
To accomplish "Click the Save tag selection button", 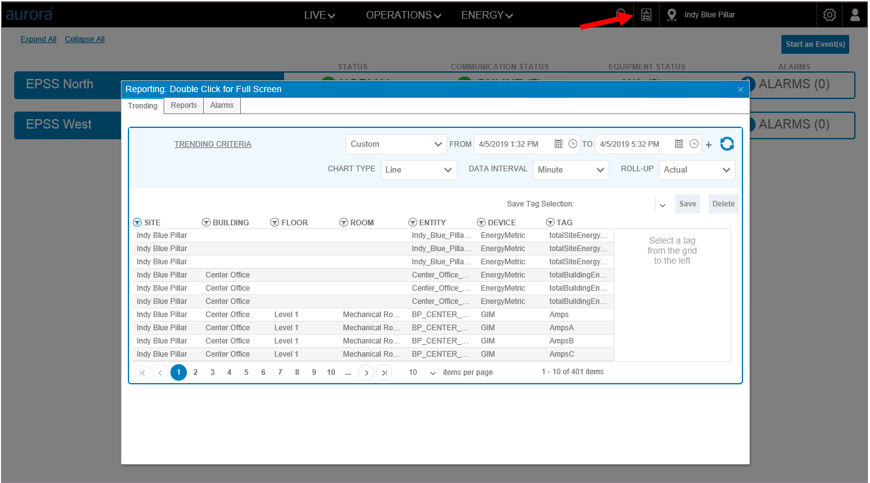I will click(687, 204).
